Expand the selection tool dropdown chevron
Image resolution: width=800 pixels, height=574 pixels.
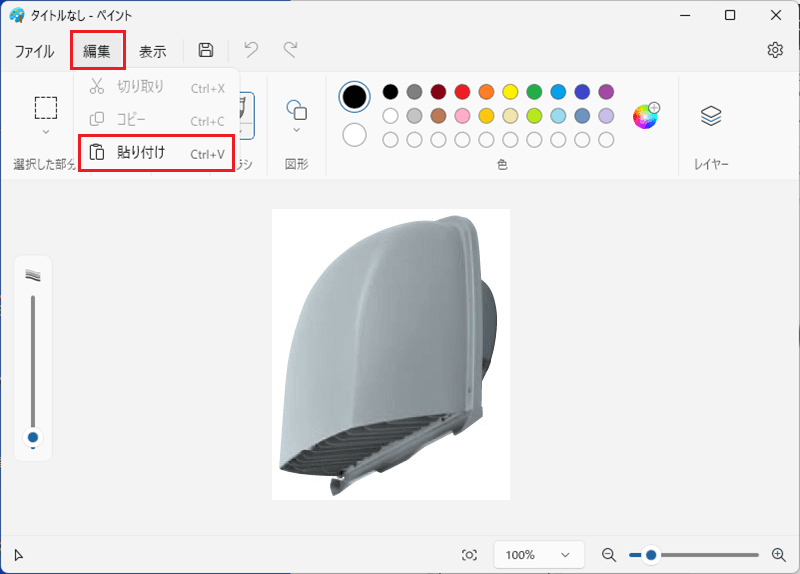(x=46, y=132)
